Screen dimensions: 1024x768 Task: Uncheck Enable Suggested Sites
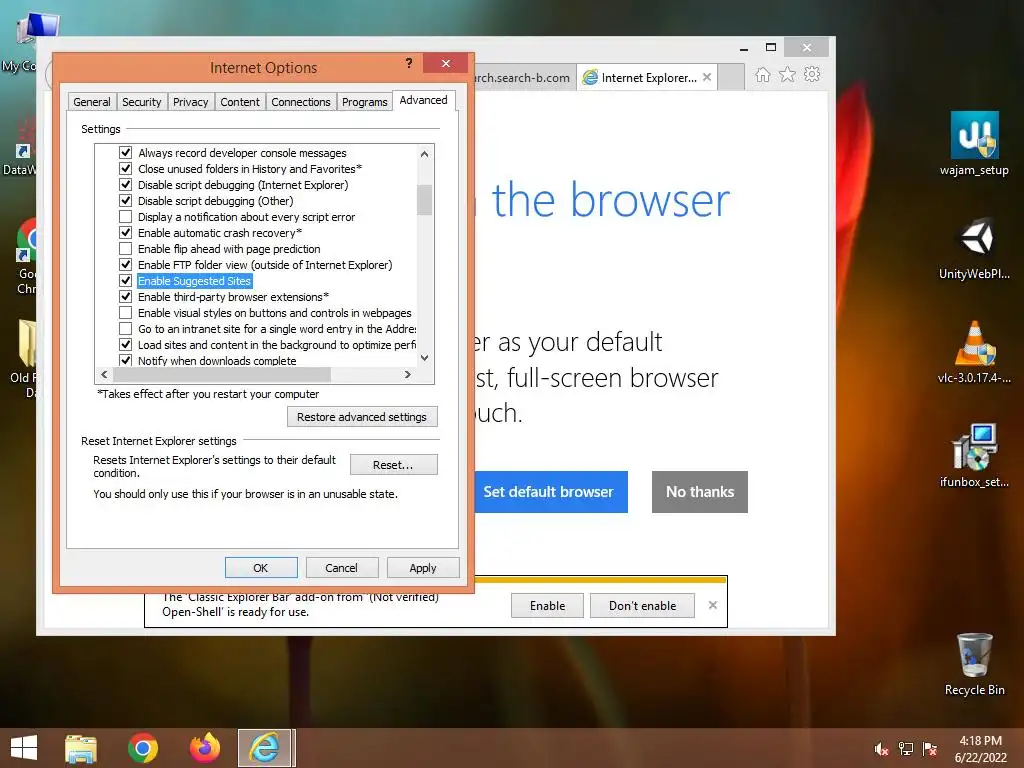click(125, 281)
